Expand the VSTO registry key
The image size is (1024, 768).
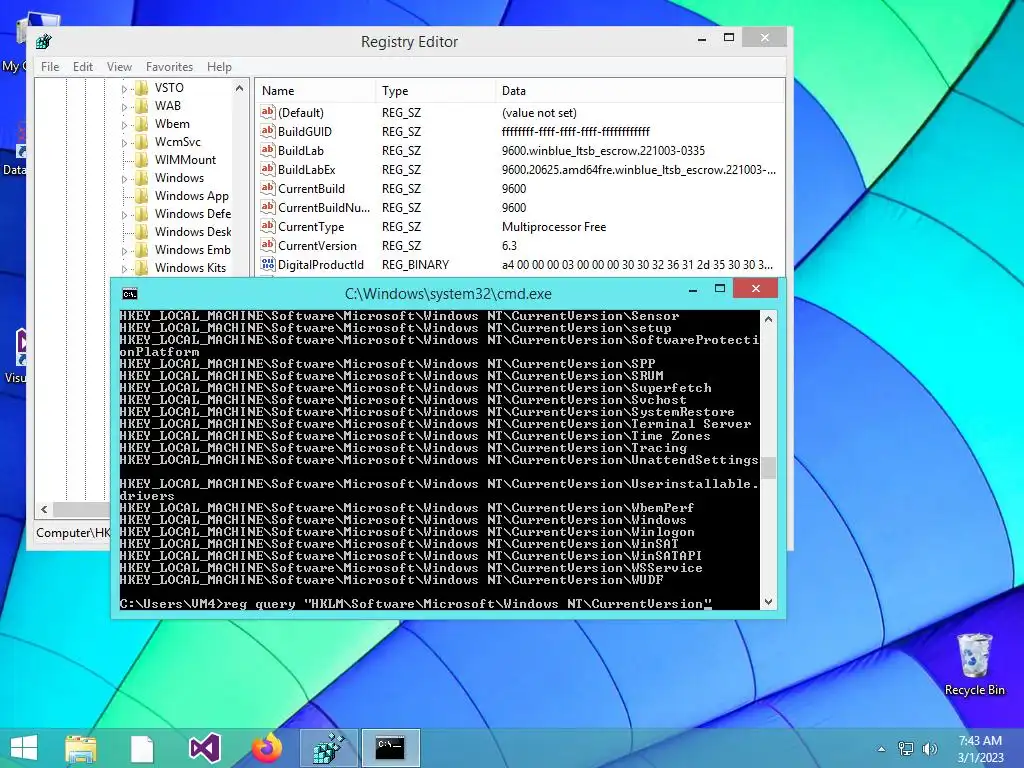(124, 88)
